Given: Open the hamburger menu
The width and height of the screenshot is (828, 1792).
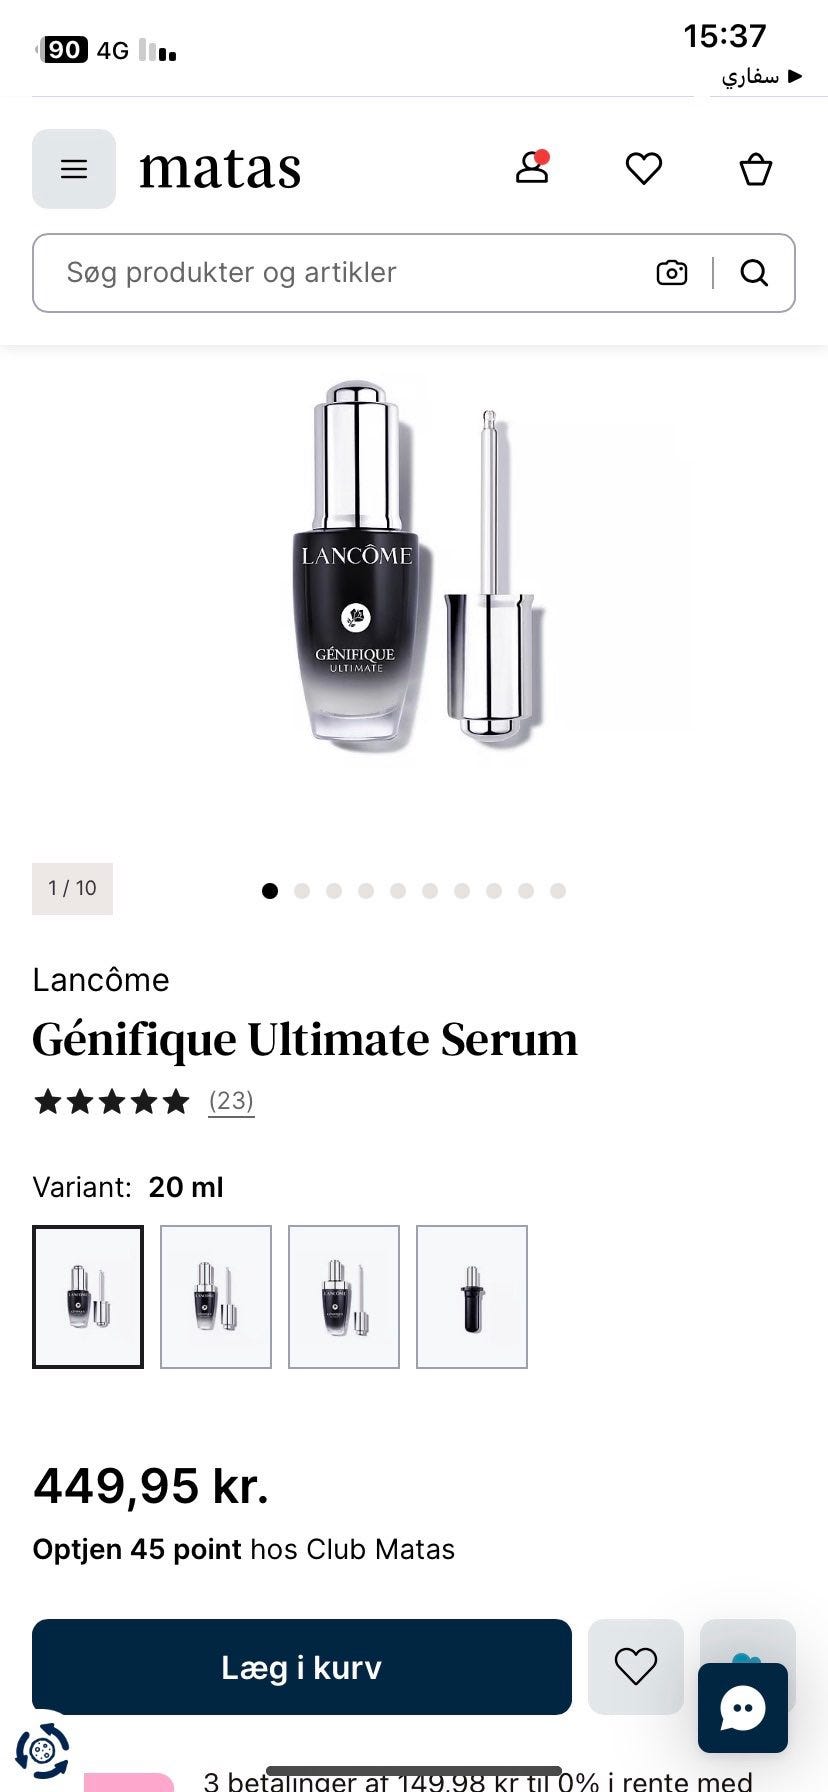Looking at the screenshot, I should point(74,169).
